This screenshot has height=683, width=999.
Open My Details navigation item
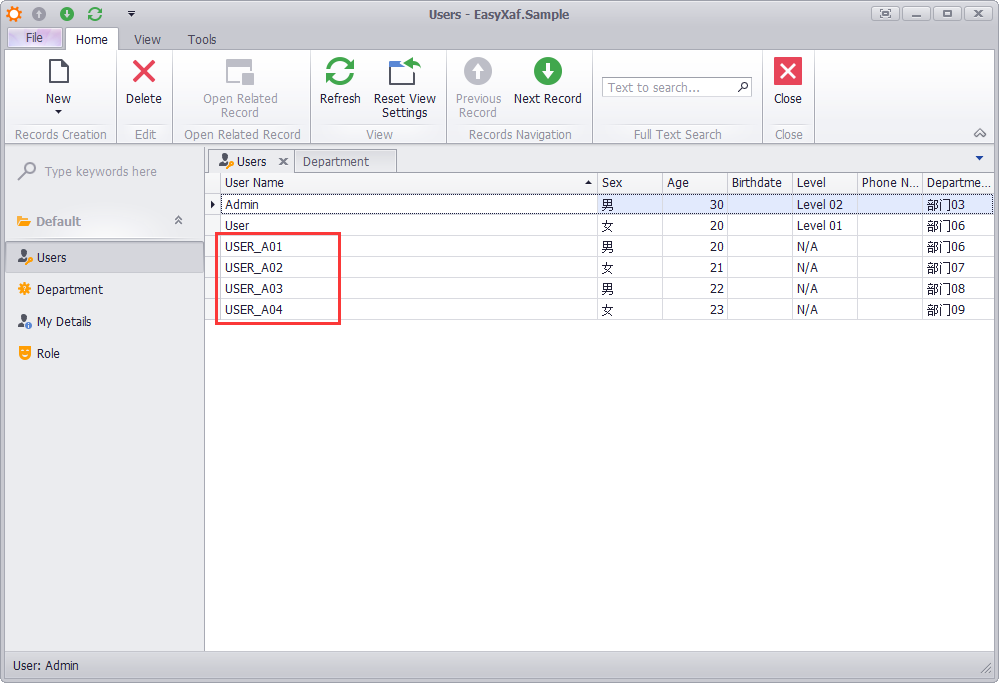point(63,322)
